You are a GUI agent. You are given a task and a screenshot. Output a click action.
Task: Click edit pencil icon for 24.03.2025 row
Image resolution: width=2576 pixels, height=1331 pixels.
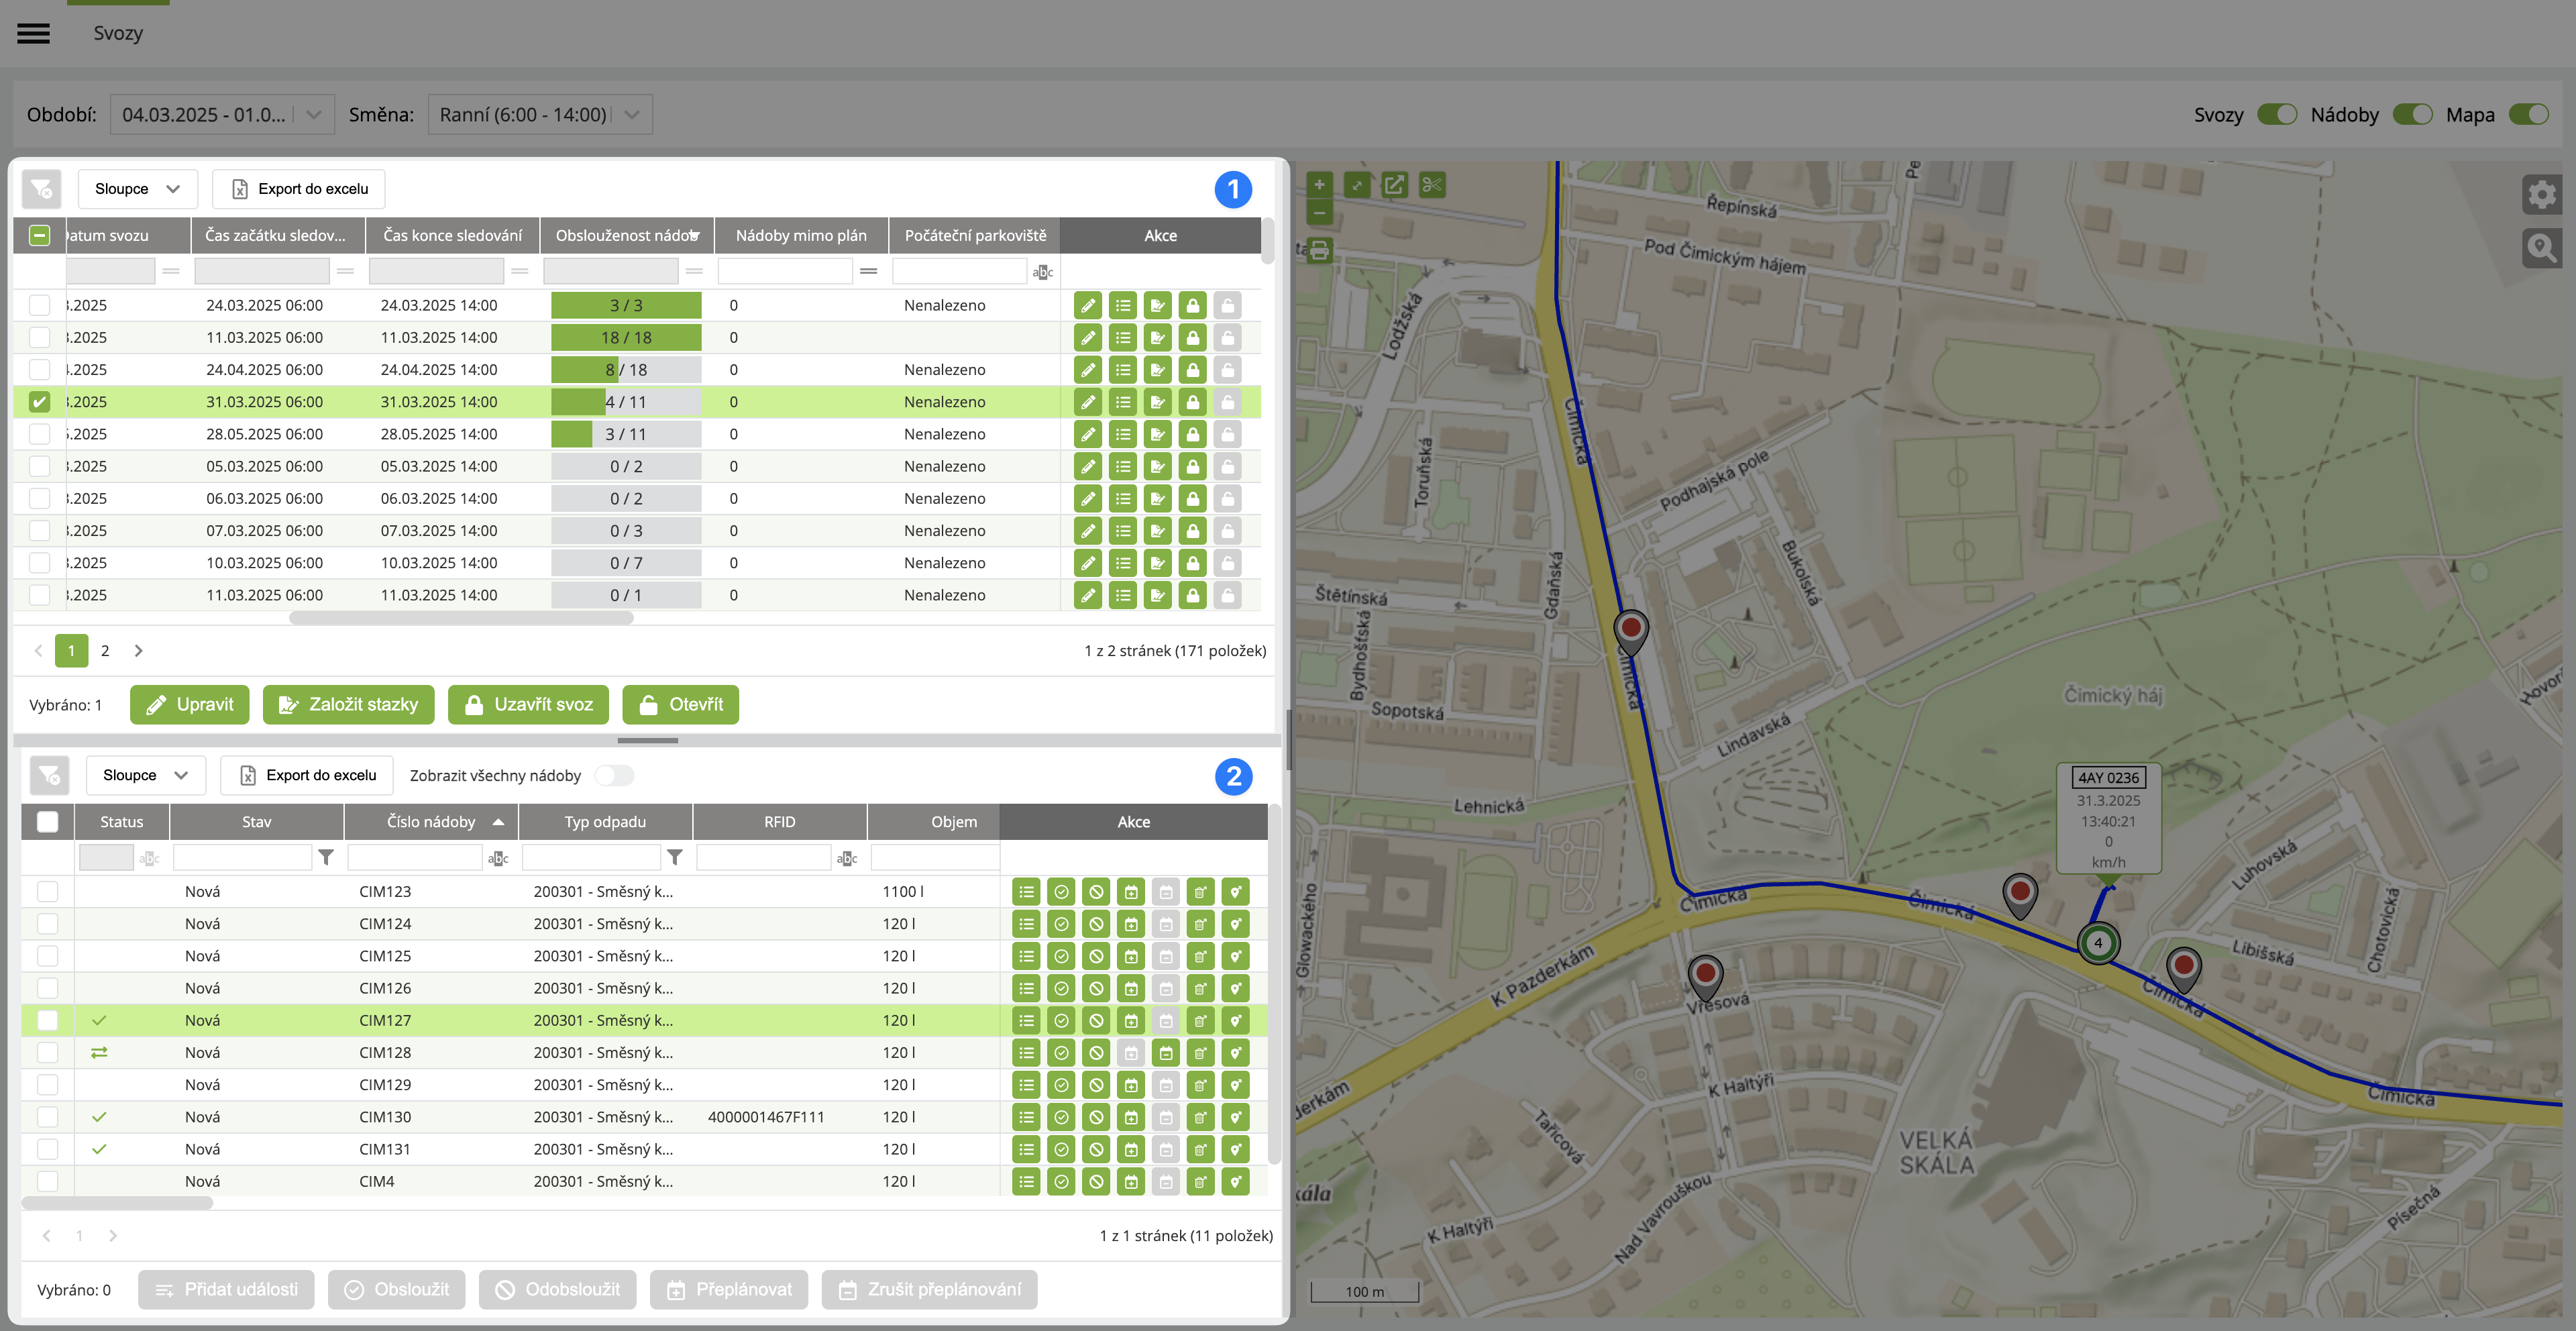(1088, 306)
